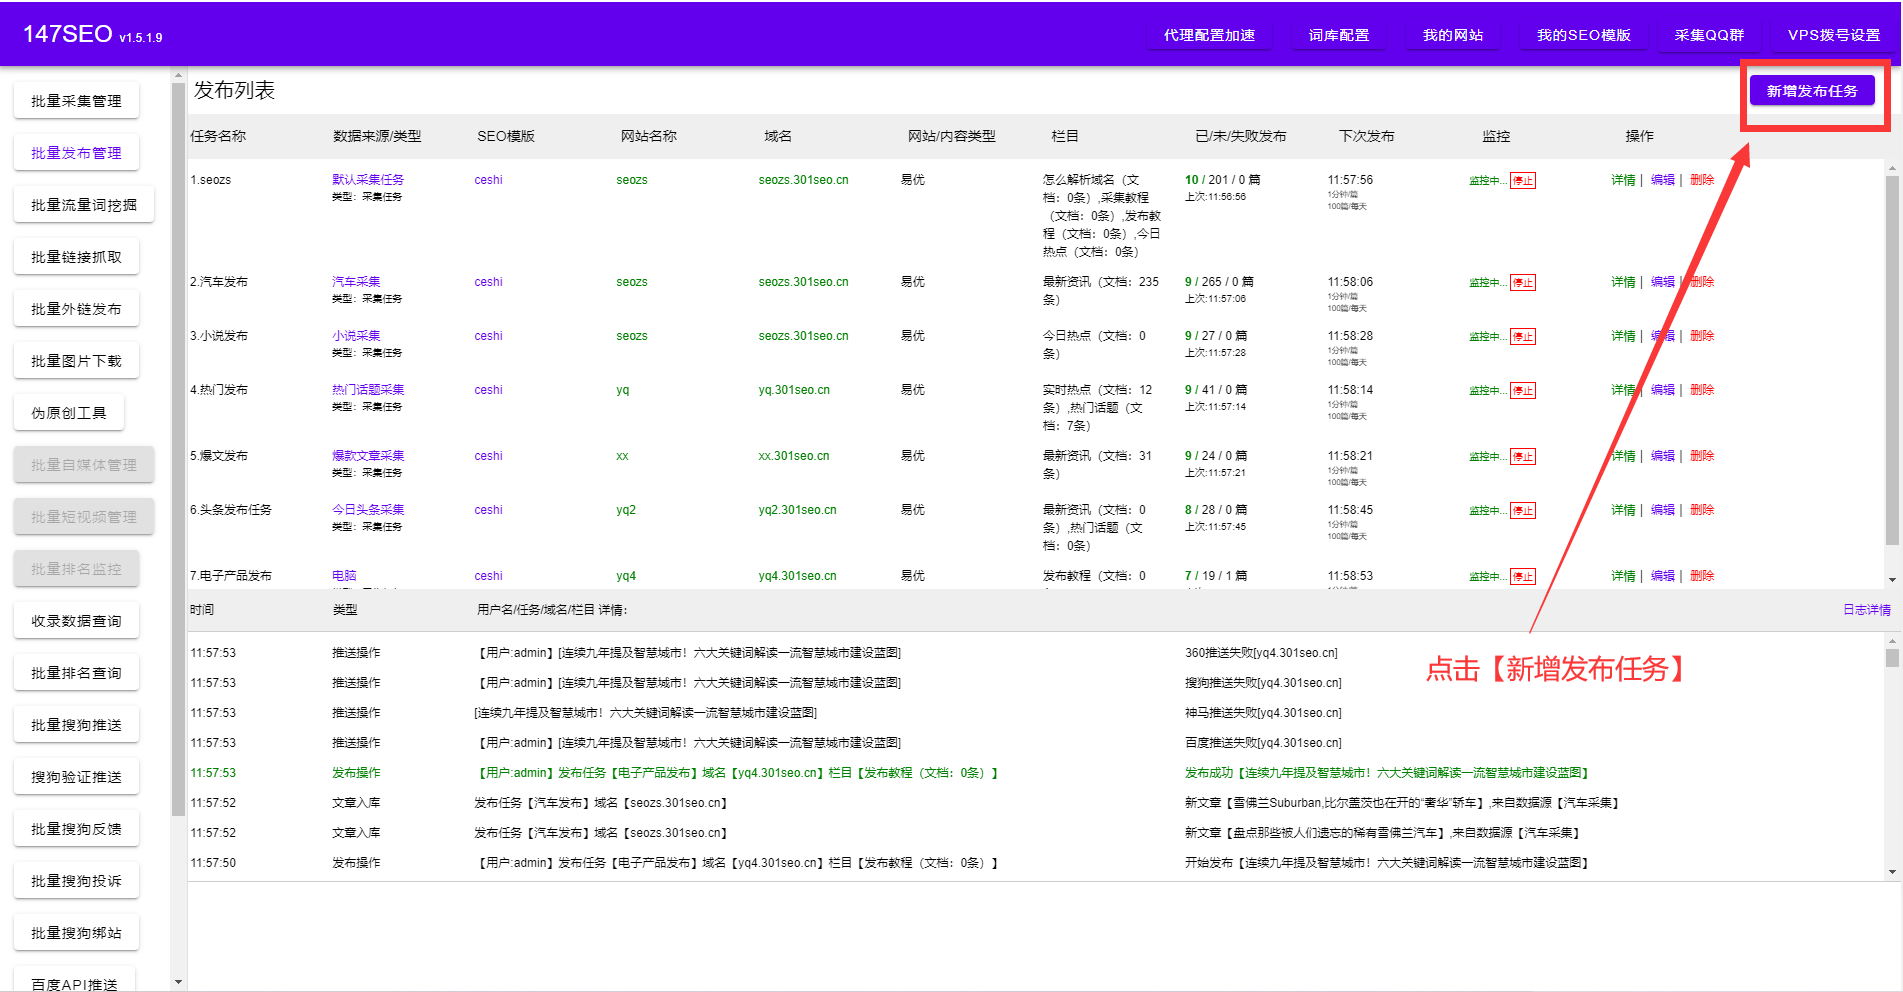Click sidebar scrollbar up arrow
This screenshot has width=1903, height=992.
tap(178, 75)
